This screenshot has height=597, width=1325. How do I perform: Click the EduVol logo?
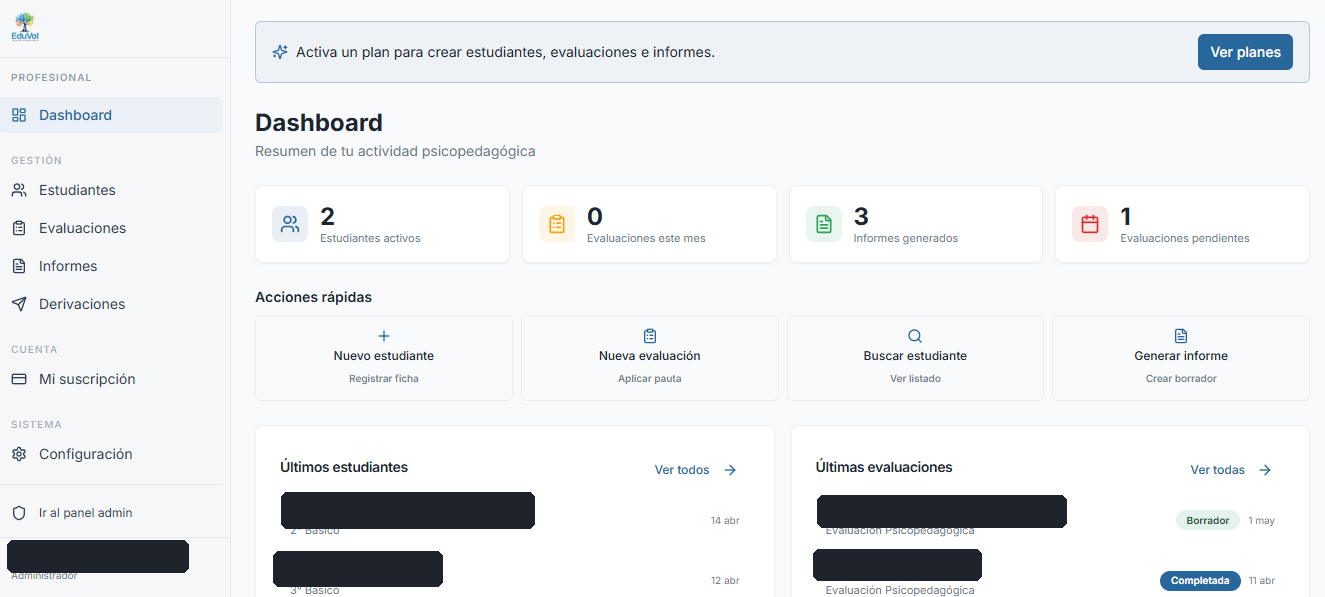click(25, 27)
